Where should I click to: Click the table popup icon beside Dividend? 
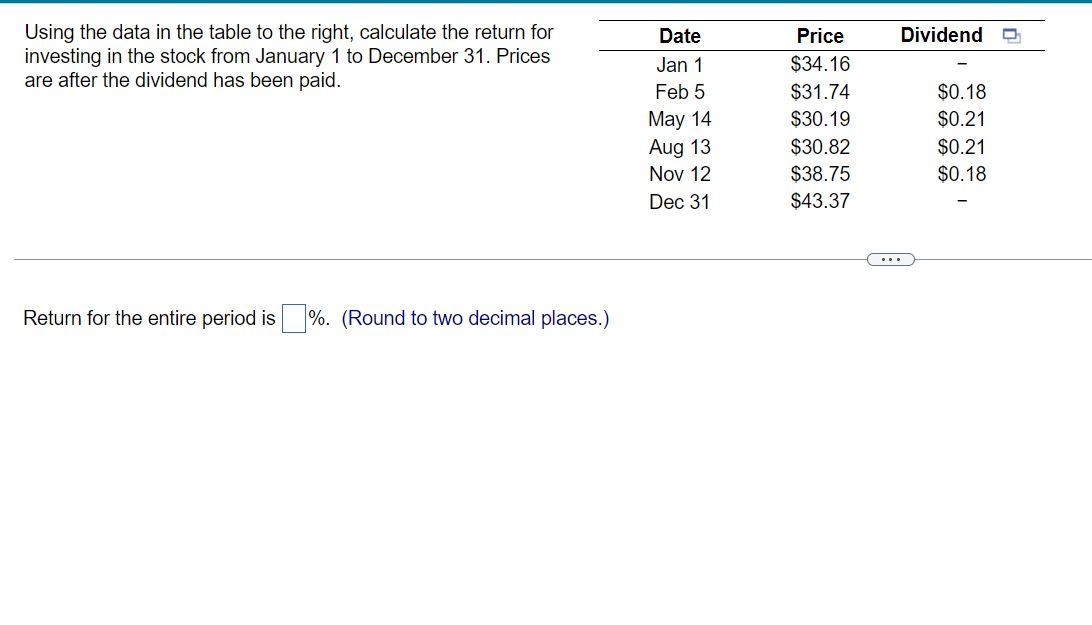1011,36
